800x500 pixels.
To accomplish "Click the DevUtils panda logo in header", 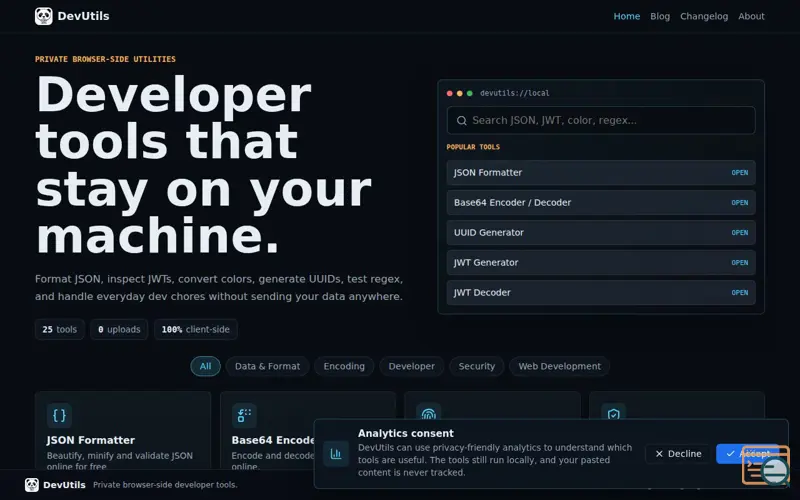I will pos(43,16).
